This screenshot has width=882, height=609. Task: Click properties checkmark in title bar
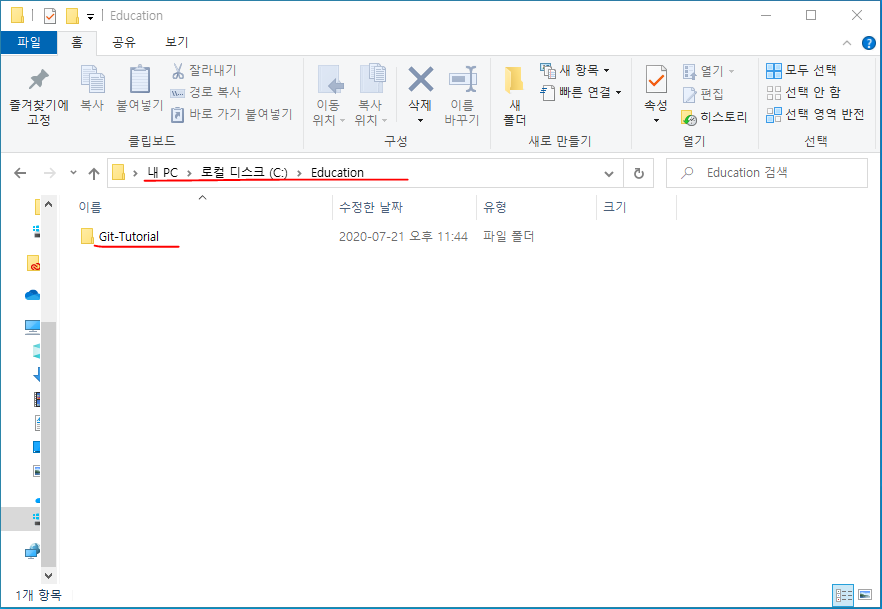(50, 16)
